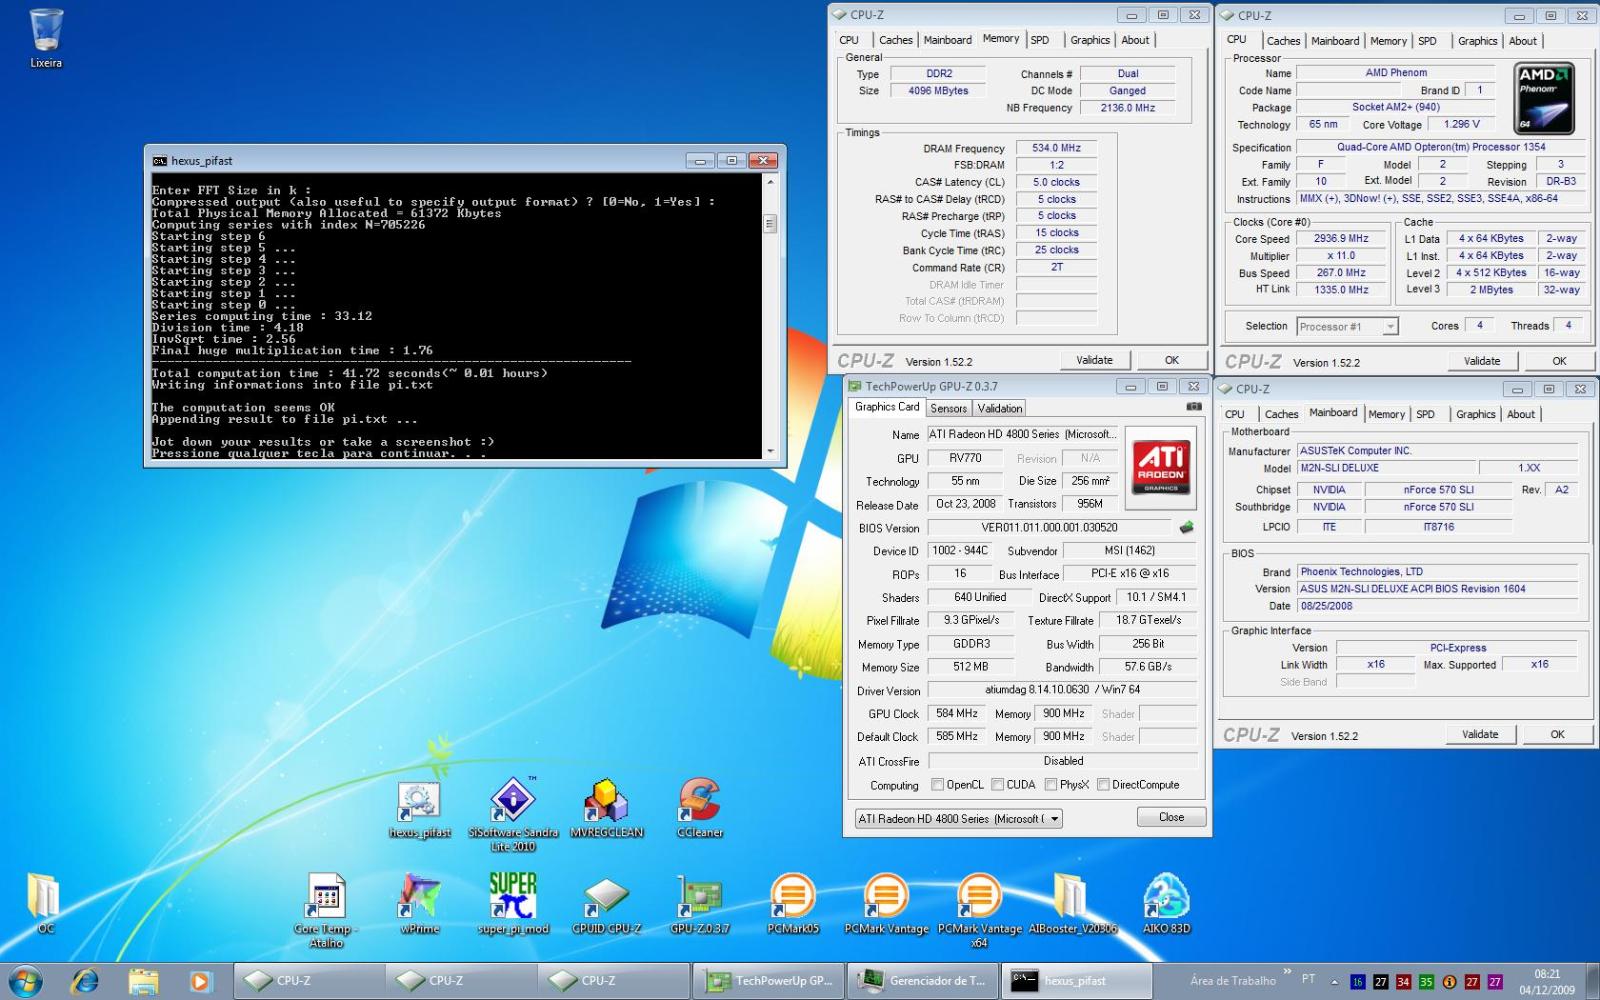Click the taskbar clock showing 08:21
Screen dimensions: 1600x1000
1547,981
